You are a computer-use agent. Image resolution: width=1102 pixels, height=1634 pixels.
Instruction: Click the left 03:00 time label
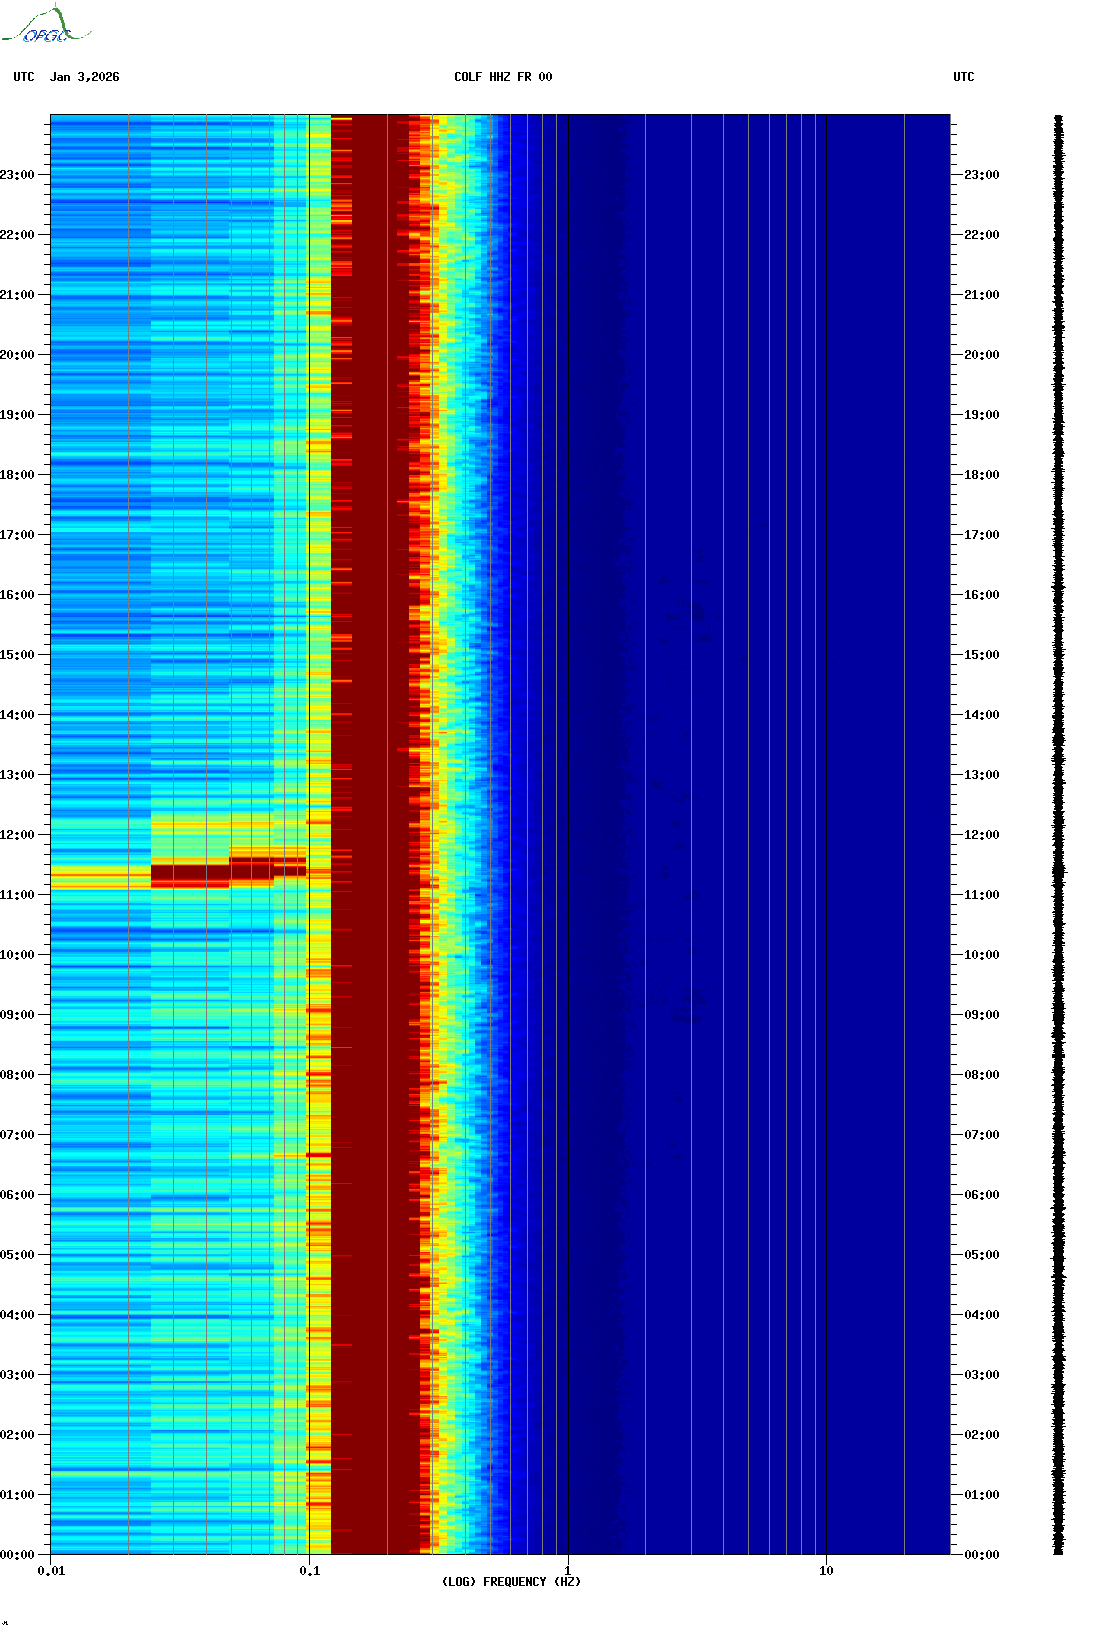pyautogui.click(x=17, y=1375)
